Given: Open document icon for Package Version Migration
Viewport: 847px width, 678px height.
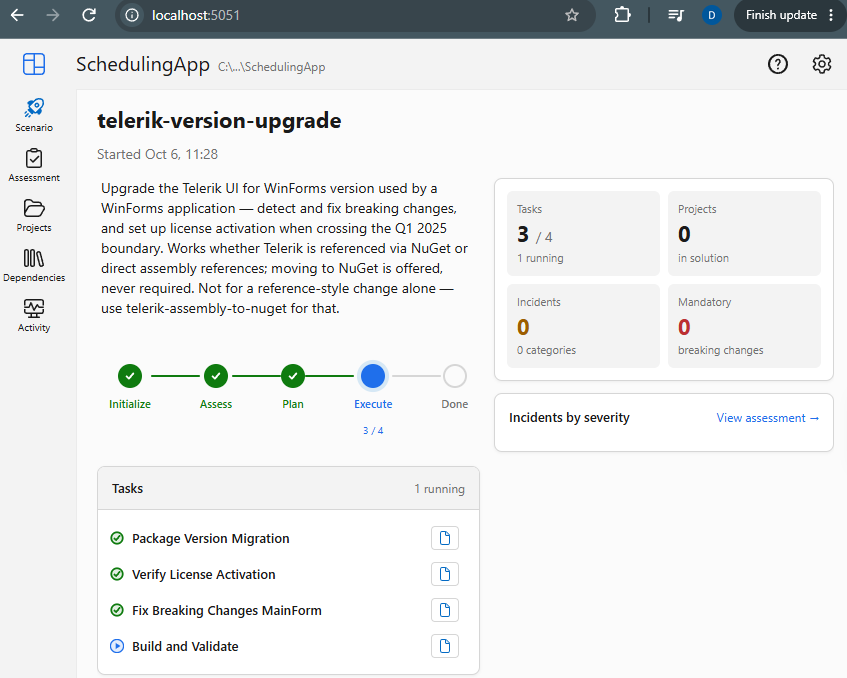Looking at the screenshot, I should point(445,538).
